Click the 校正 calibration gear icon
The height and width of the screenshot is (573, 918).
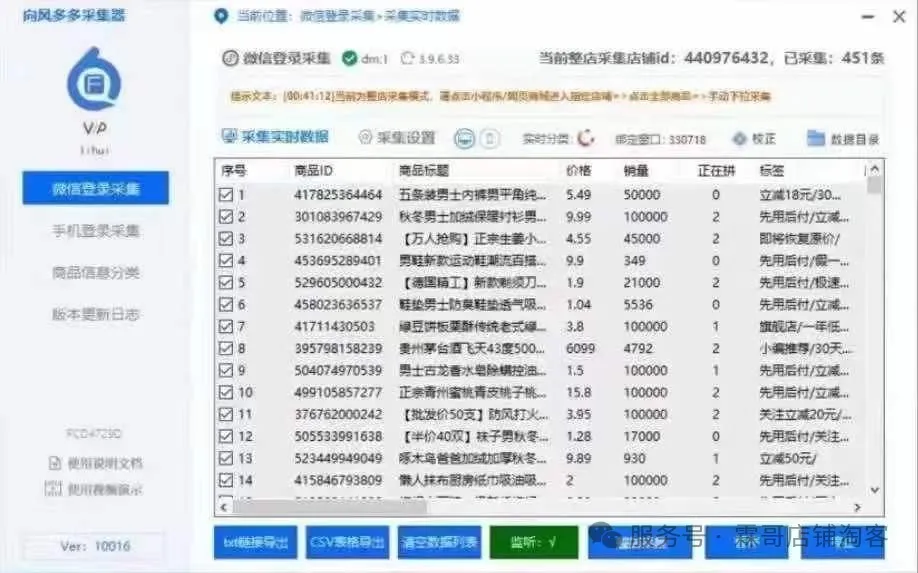tap(740, 139)
